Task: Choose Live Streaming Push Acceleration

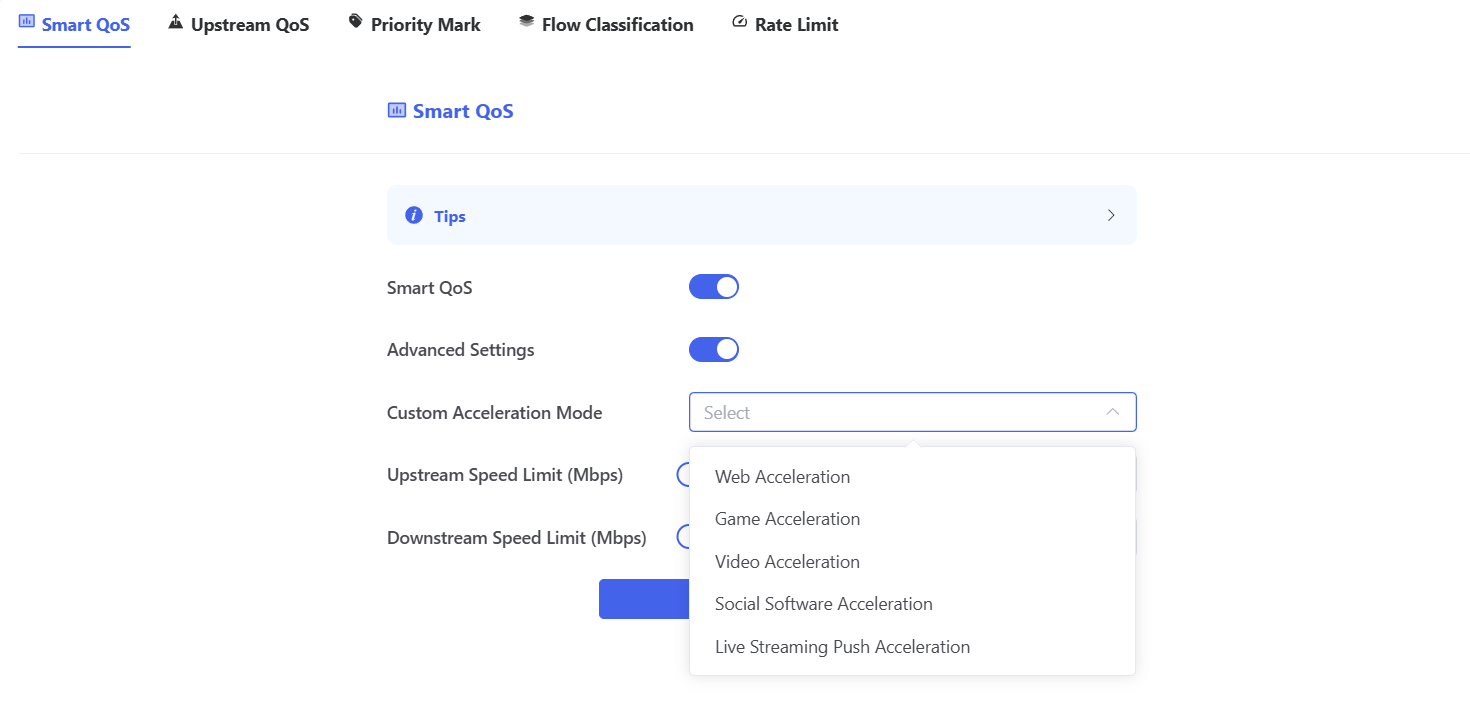Action: [x=912, y=647]
